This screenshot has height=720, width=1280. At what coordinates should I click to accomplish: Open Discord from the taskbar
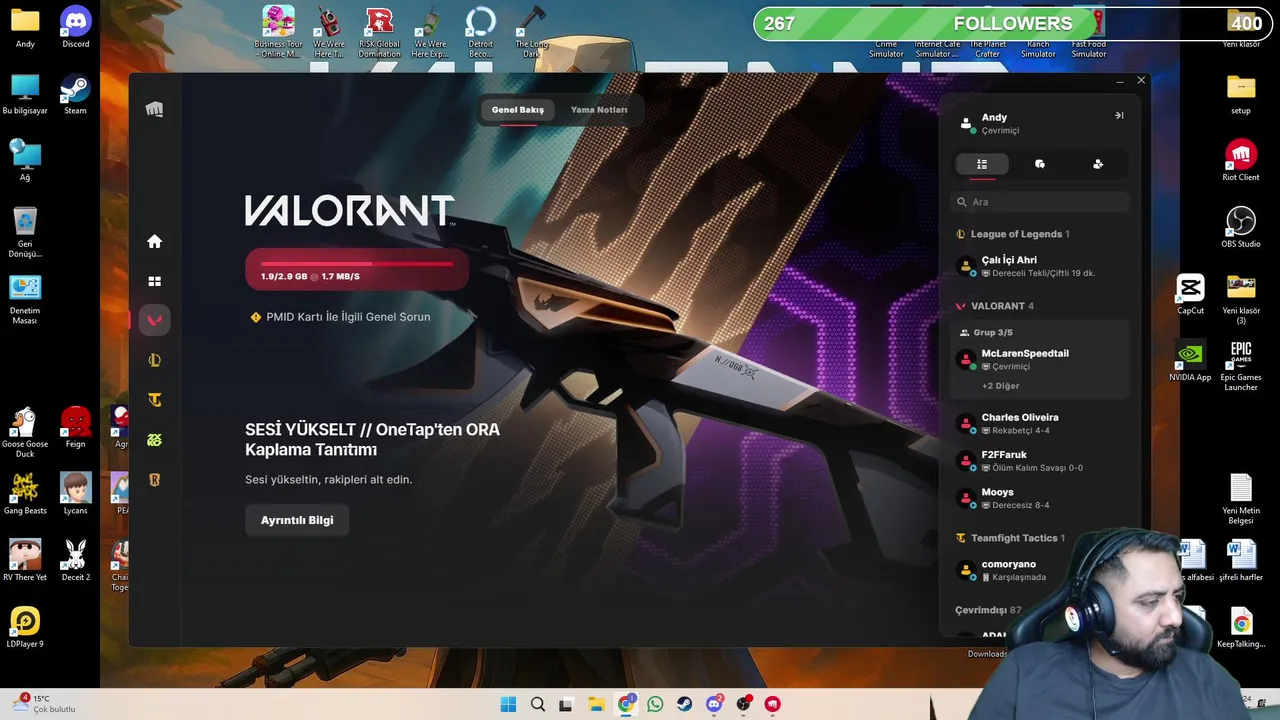point(714,704)
